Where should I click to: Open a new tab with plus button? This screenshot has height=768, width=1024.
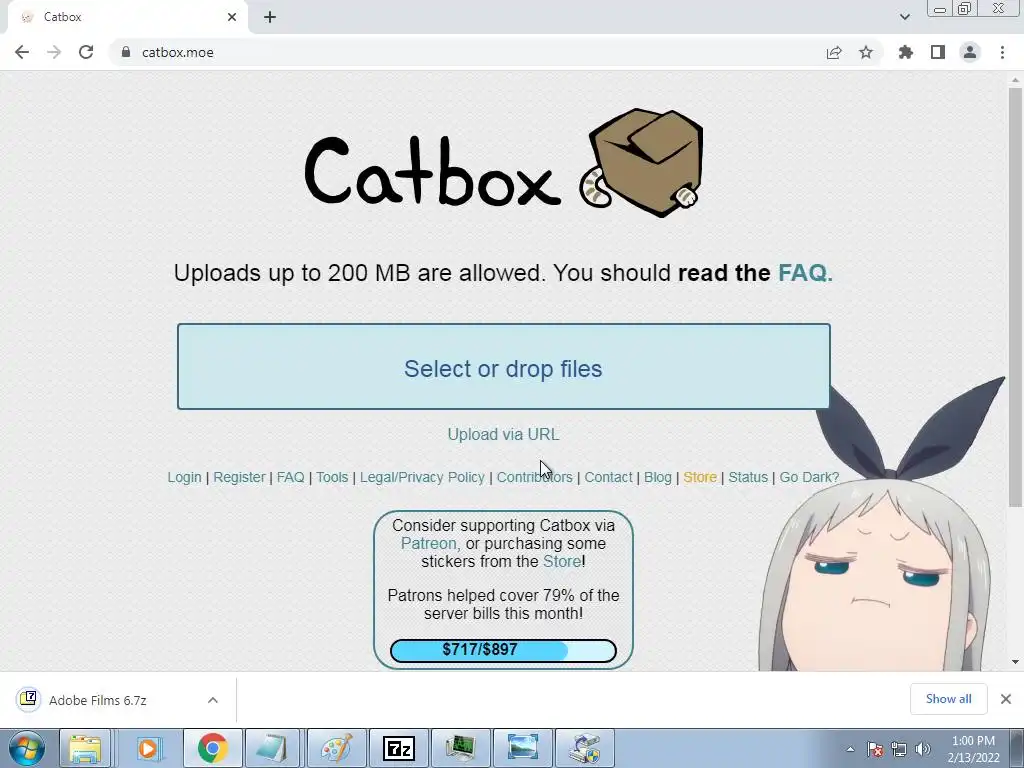[x=270, y=17]
